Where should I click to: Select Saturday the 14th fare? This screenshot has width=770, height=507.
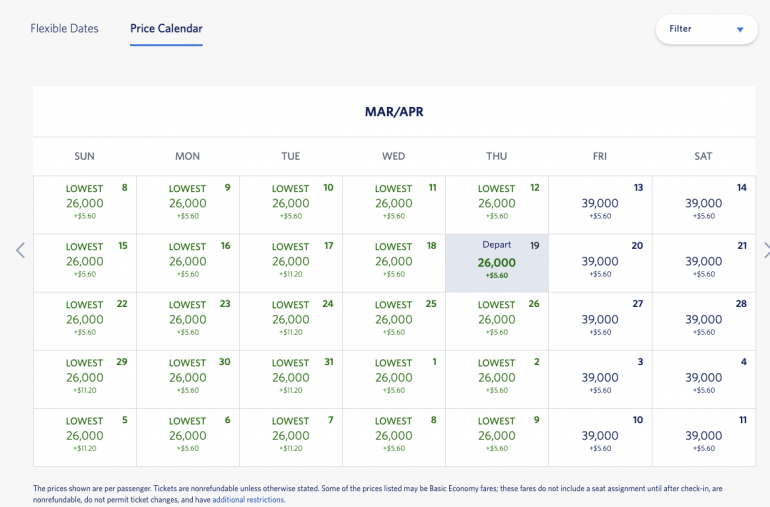click(703, 204)
